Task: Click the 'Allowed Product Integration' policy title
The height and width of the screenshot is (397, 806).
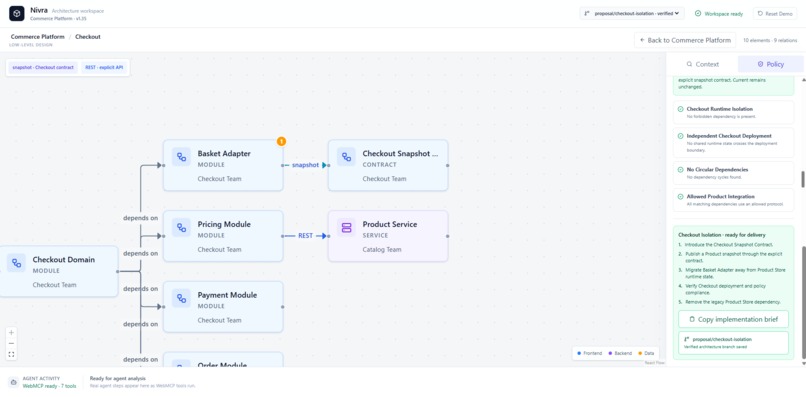Action: (x=721, y=196)
